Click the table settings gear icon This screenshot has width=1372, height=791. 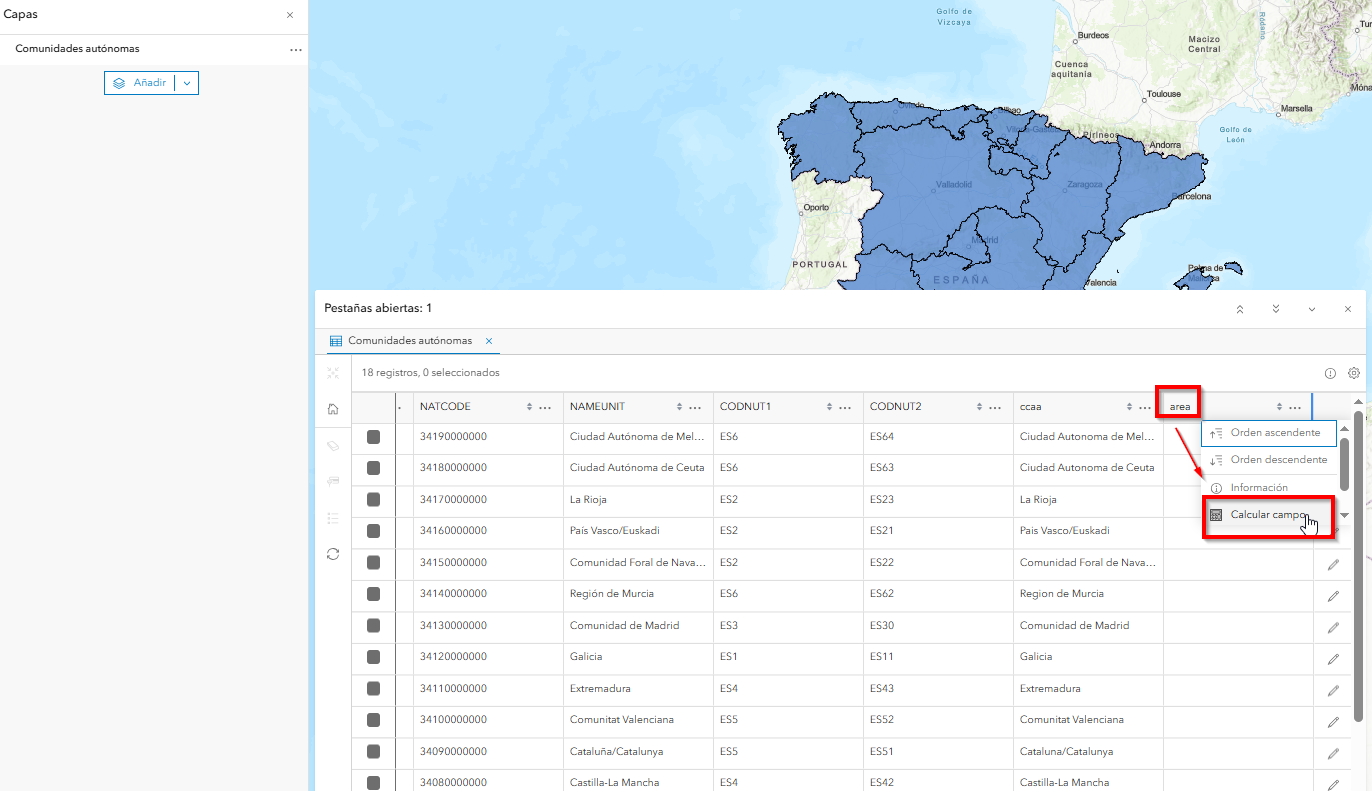coord(1354,373)
